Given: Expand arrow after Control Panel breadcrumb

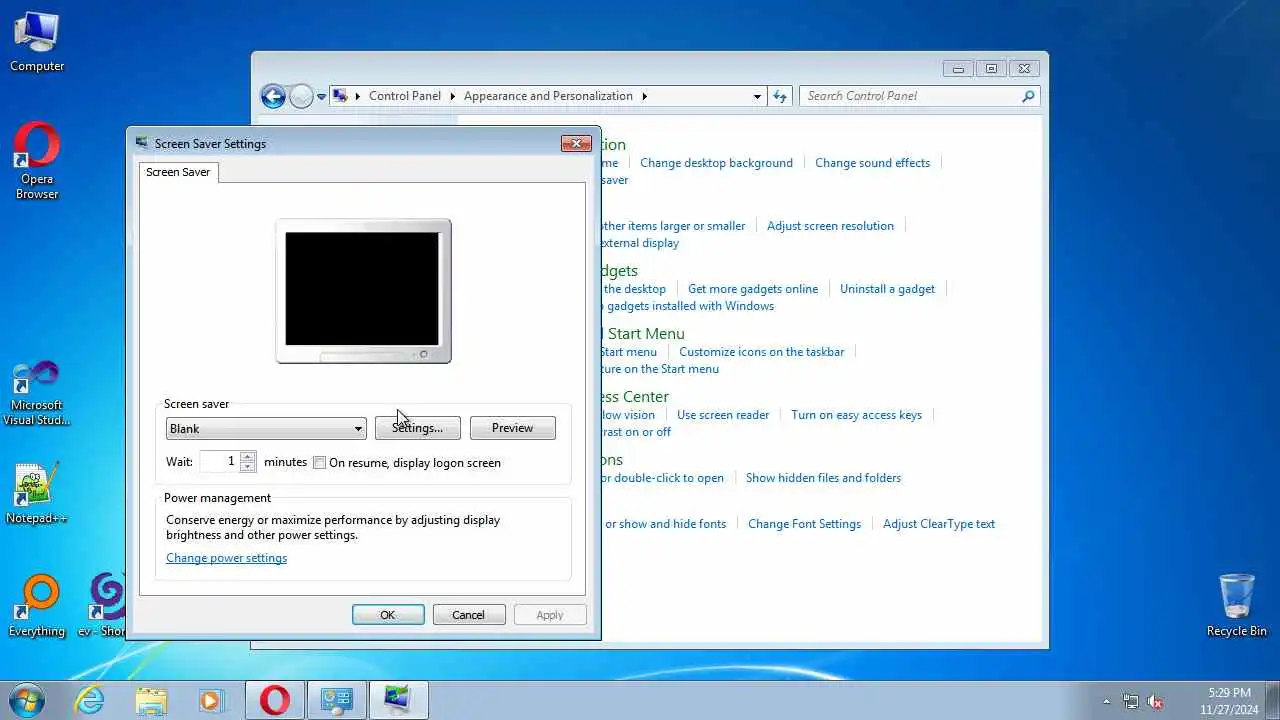Looking at the screenshot, I should [452, 96].
